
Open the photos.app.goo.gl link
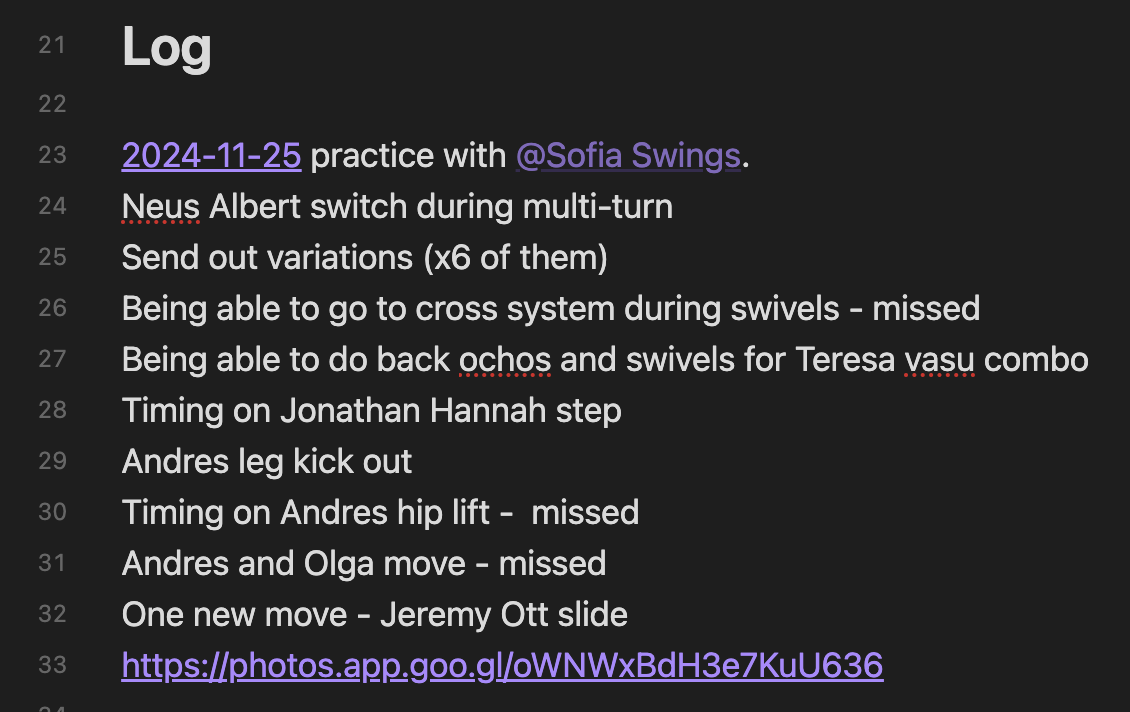point(502,665)
